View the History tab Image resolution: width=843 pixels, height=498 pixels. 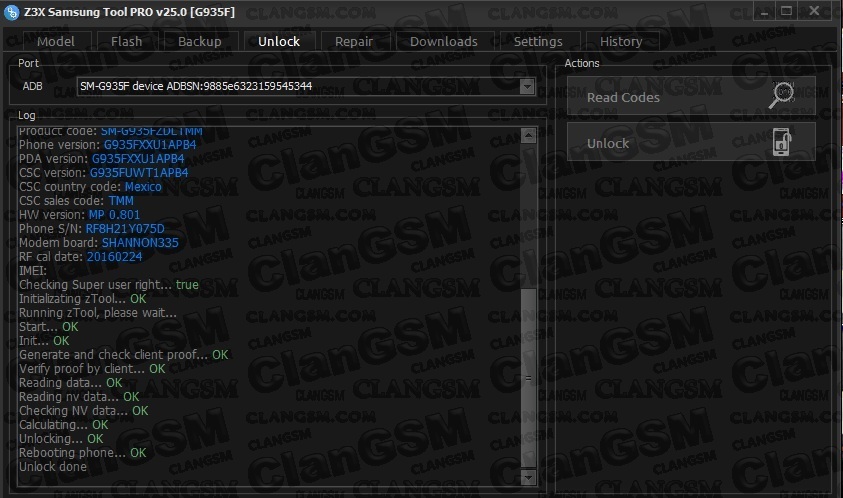(621, 41)
